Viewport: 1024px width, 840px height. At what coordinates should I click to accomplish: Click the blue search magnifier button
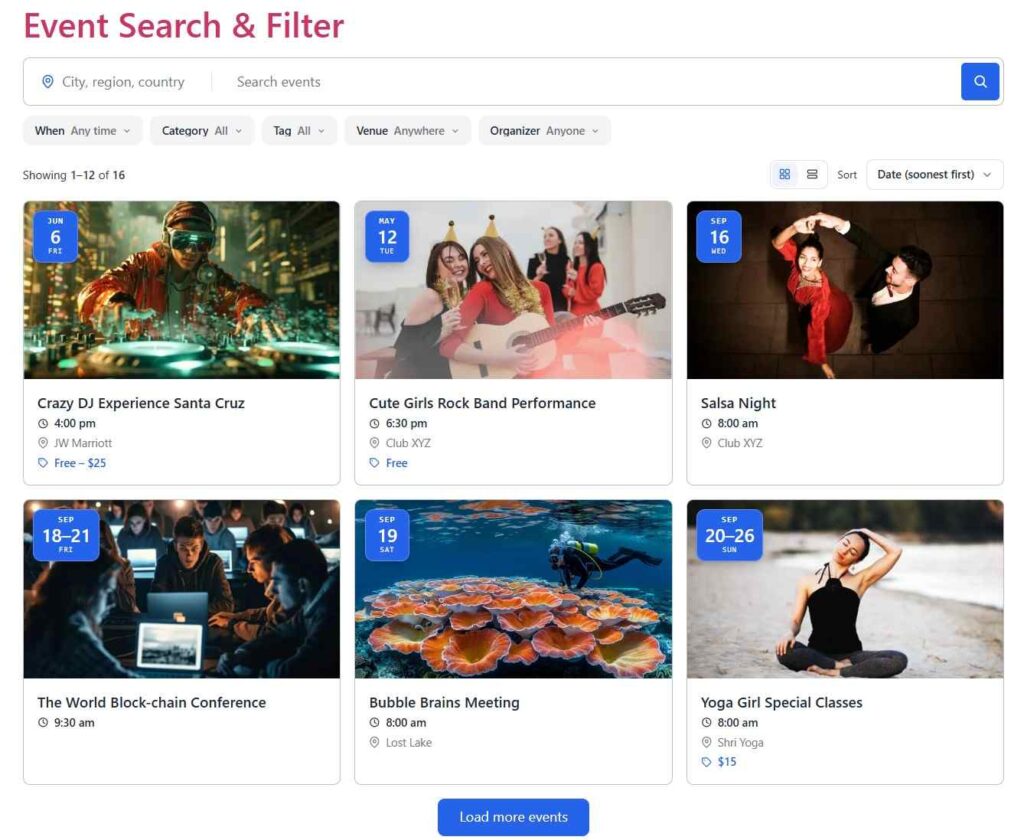tap(980, 82)
